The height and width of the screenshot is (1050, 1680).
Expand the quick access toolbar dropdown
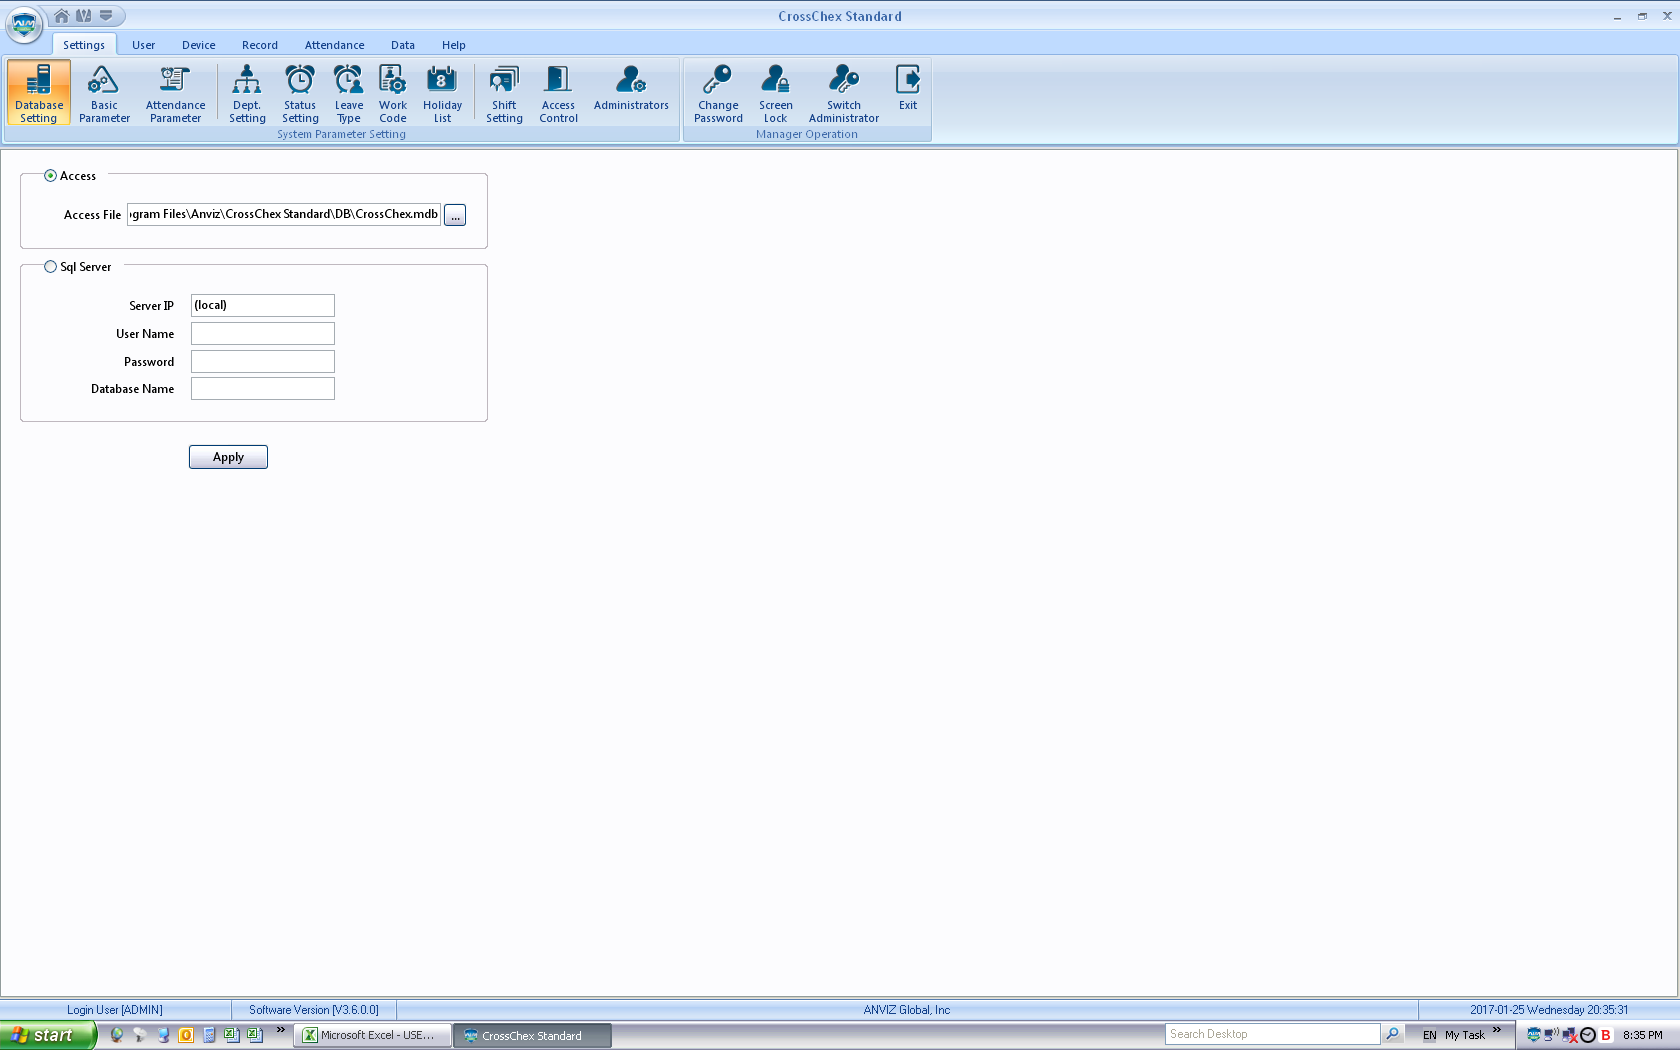tap(106, 16)
